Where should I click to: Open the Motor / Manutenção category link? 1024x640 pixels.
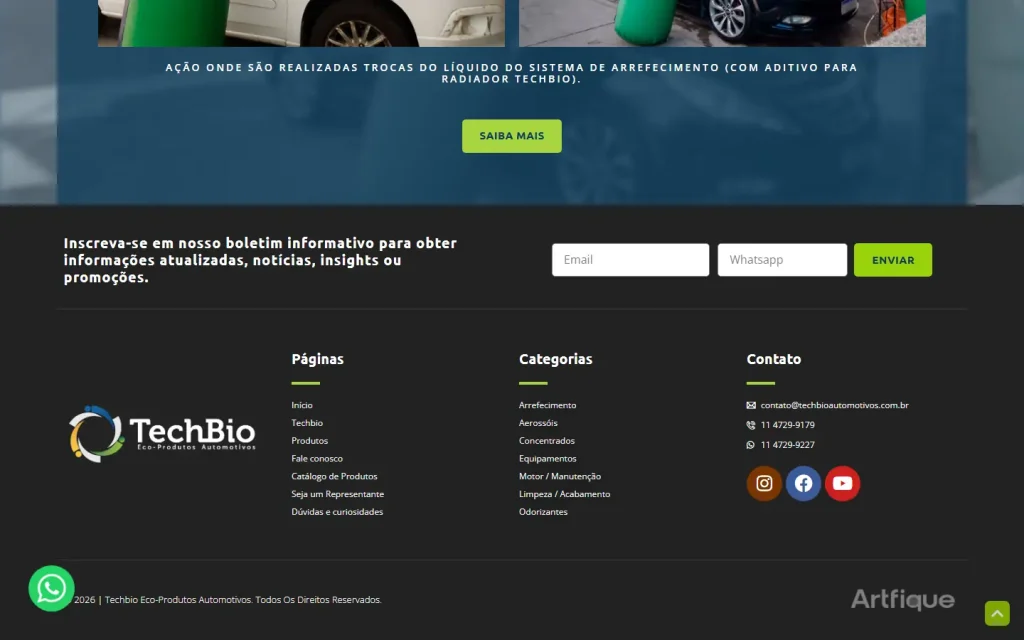click(560, 476)
